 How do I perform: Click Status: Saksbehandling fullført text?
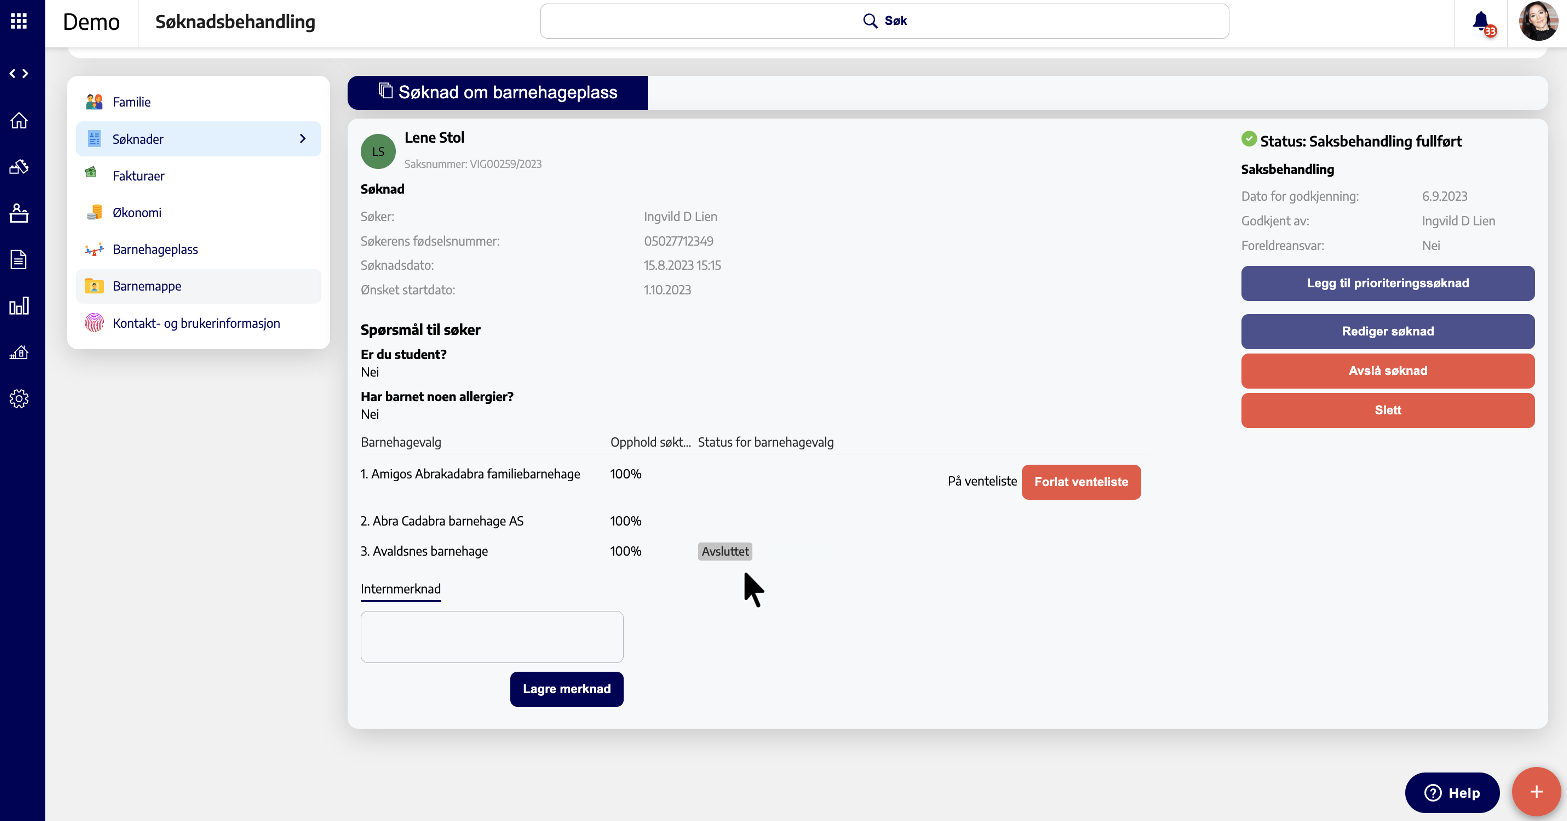pos(1361,141)
